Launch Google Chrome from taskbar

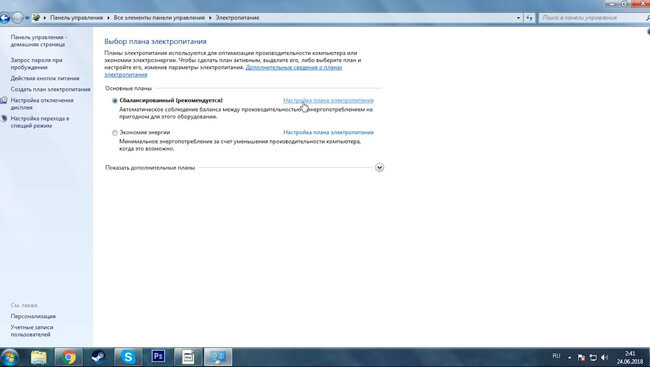click(x=69, y=357)
